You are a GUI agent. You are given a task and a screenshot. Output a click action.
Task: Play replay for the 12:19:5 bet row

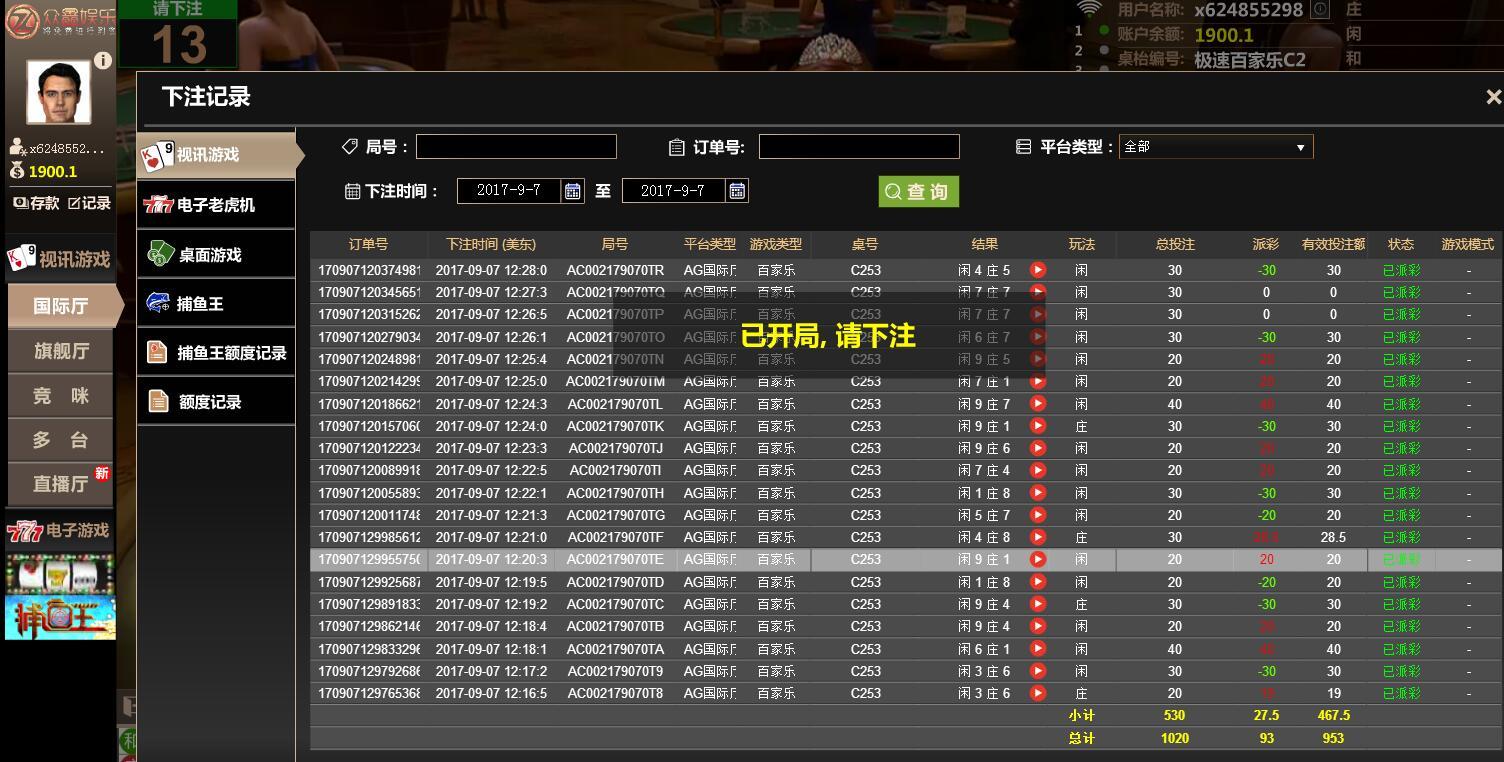point(1038,582)
